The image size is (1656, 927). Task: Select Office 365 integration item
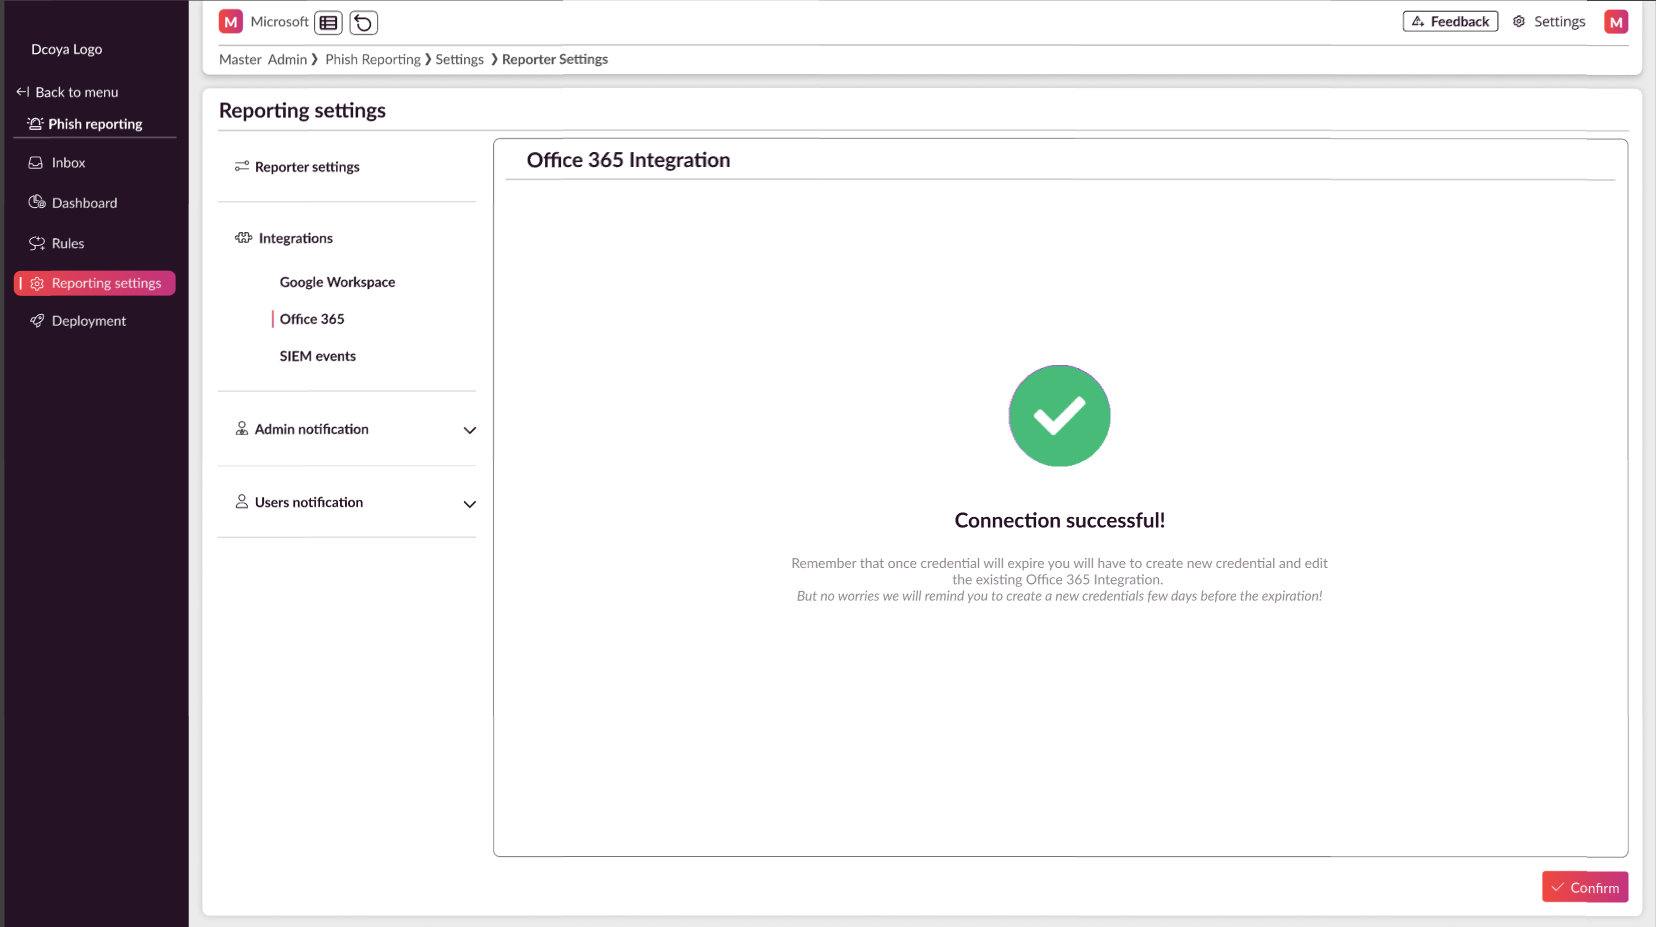pos(312,319)
